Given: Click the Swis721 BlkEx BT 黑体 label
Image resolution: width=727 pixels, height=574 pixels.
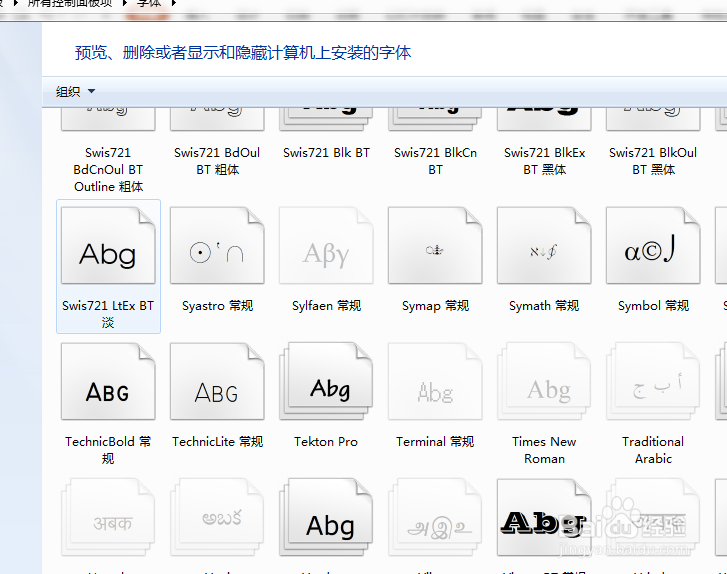Looking at the screenshot, I should coord(544,161).
